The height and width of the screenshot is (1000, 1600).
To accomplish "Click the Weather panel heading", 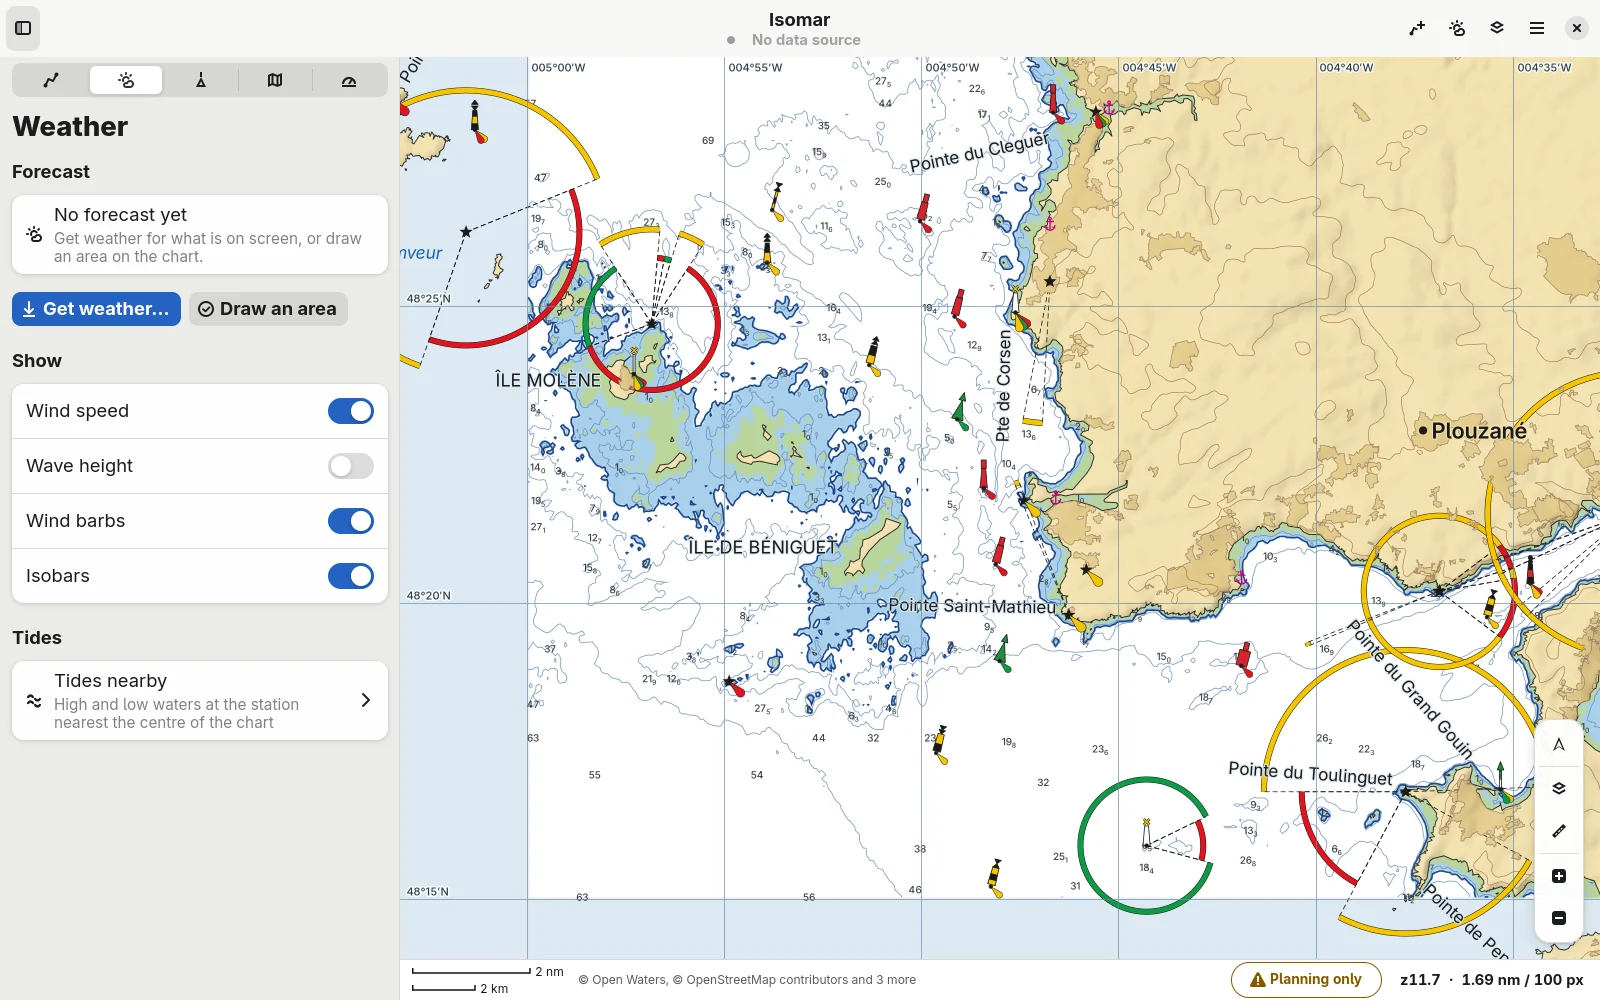I will (x=70, y=127).
